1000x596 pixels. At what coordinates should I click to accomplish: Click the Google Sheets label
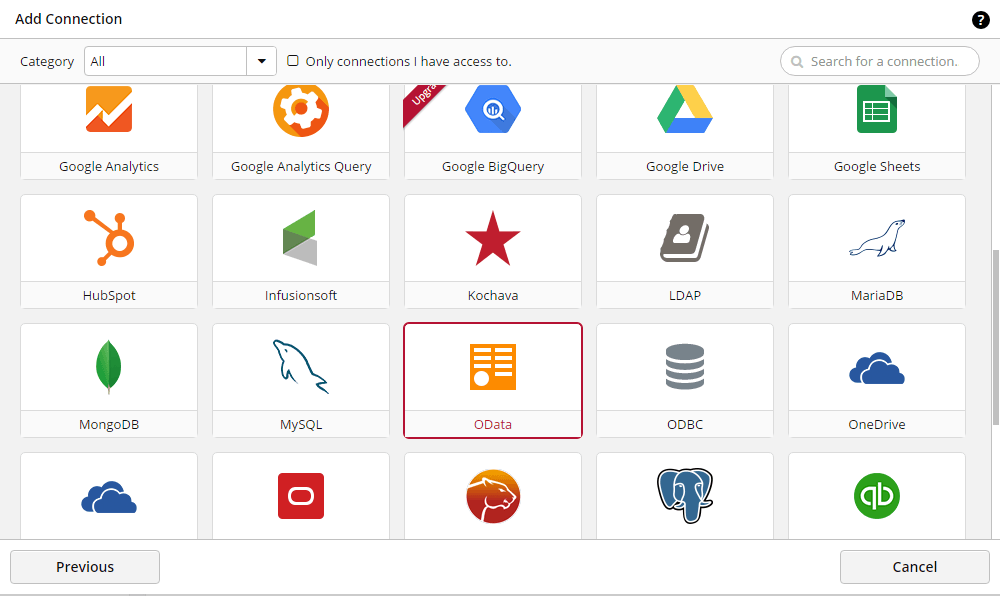tap(877, 166)
